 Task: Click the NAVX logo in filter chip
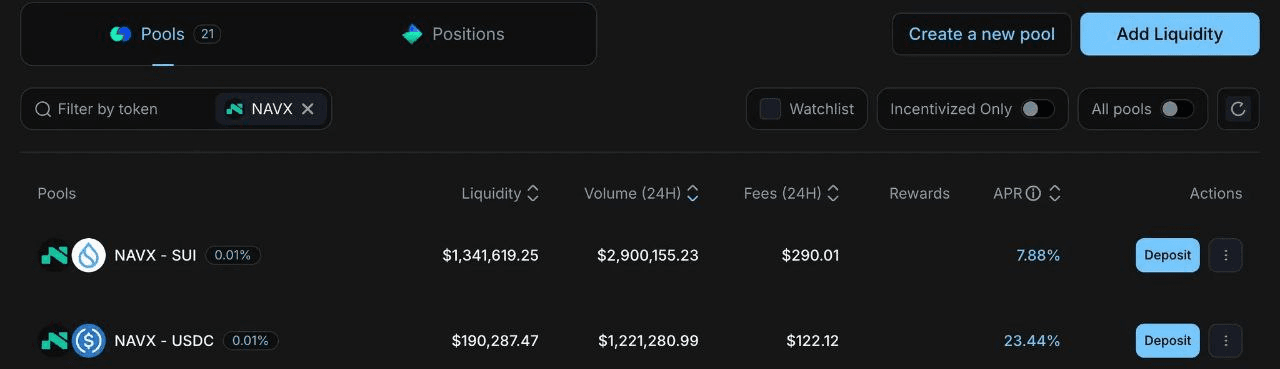point(235,109)
